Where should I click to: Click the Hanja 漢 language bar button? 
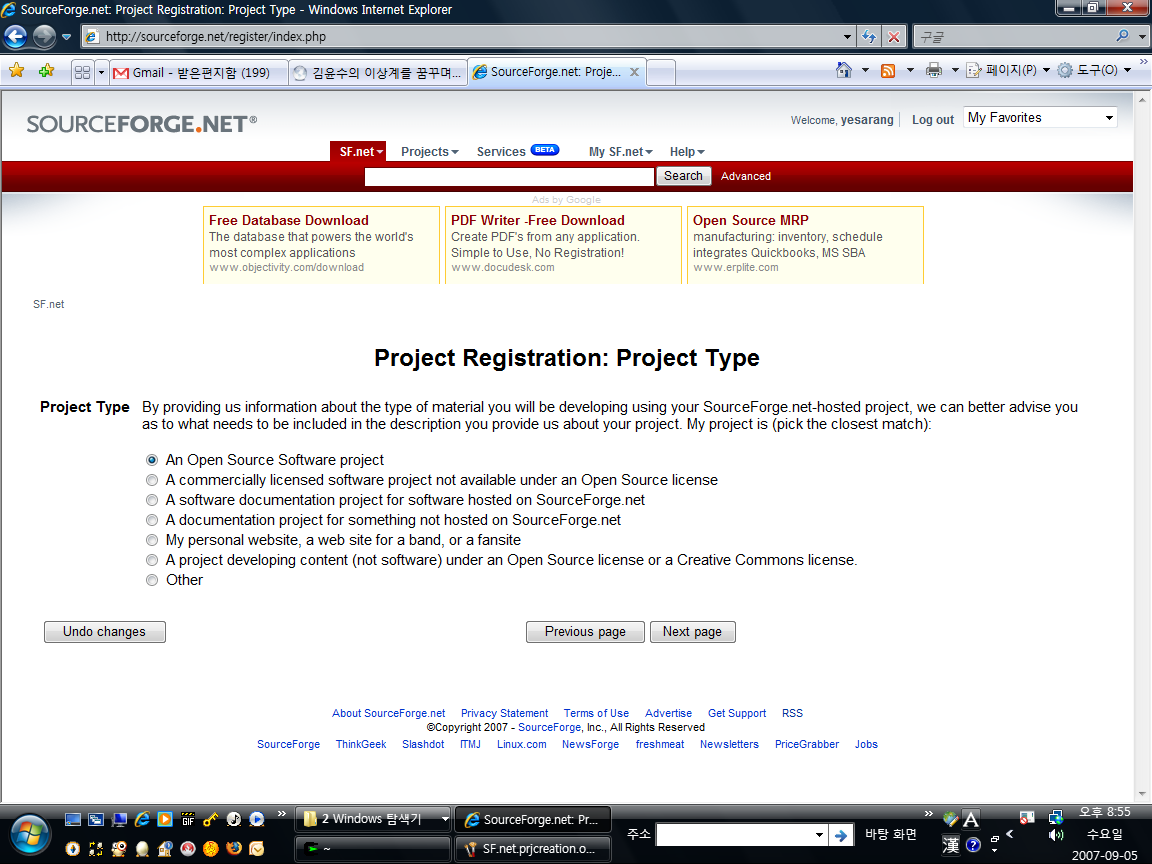(x=951, y=845)
